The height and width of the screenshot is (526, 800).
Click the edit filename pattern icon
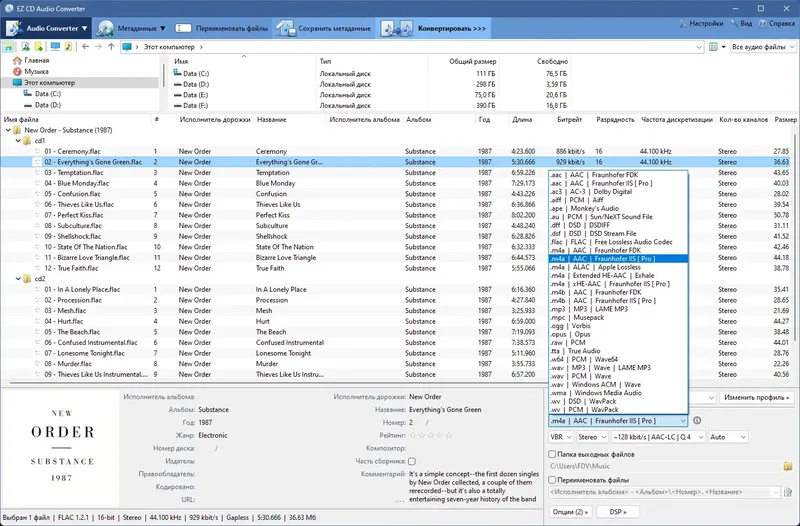click(x=788, y=492)
